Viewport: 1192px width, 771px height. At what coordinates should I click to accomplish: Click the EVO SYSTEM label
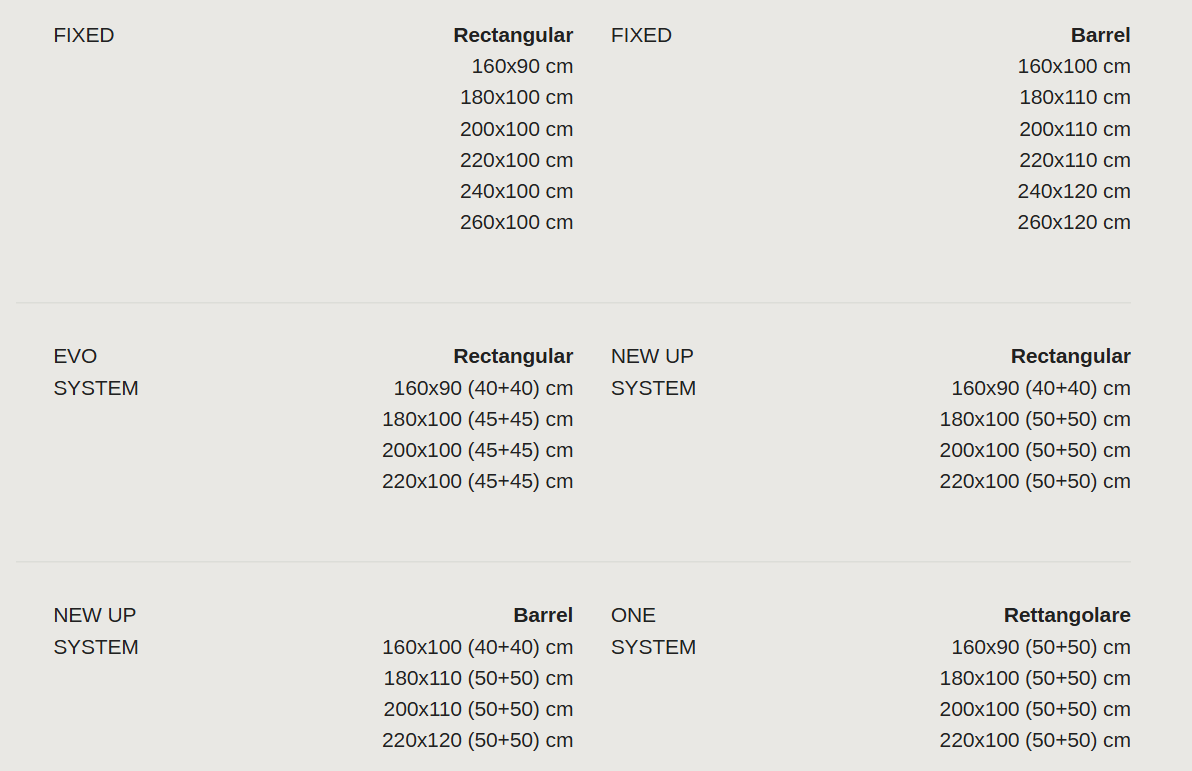coord(96,372)
